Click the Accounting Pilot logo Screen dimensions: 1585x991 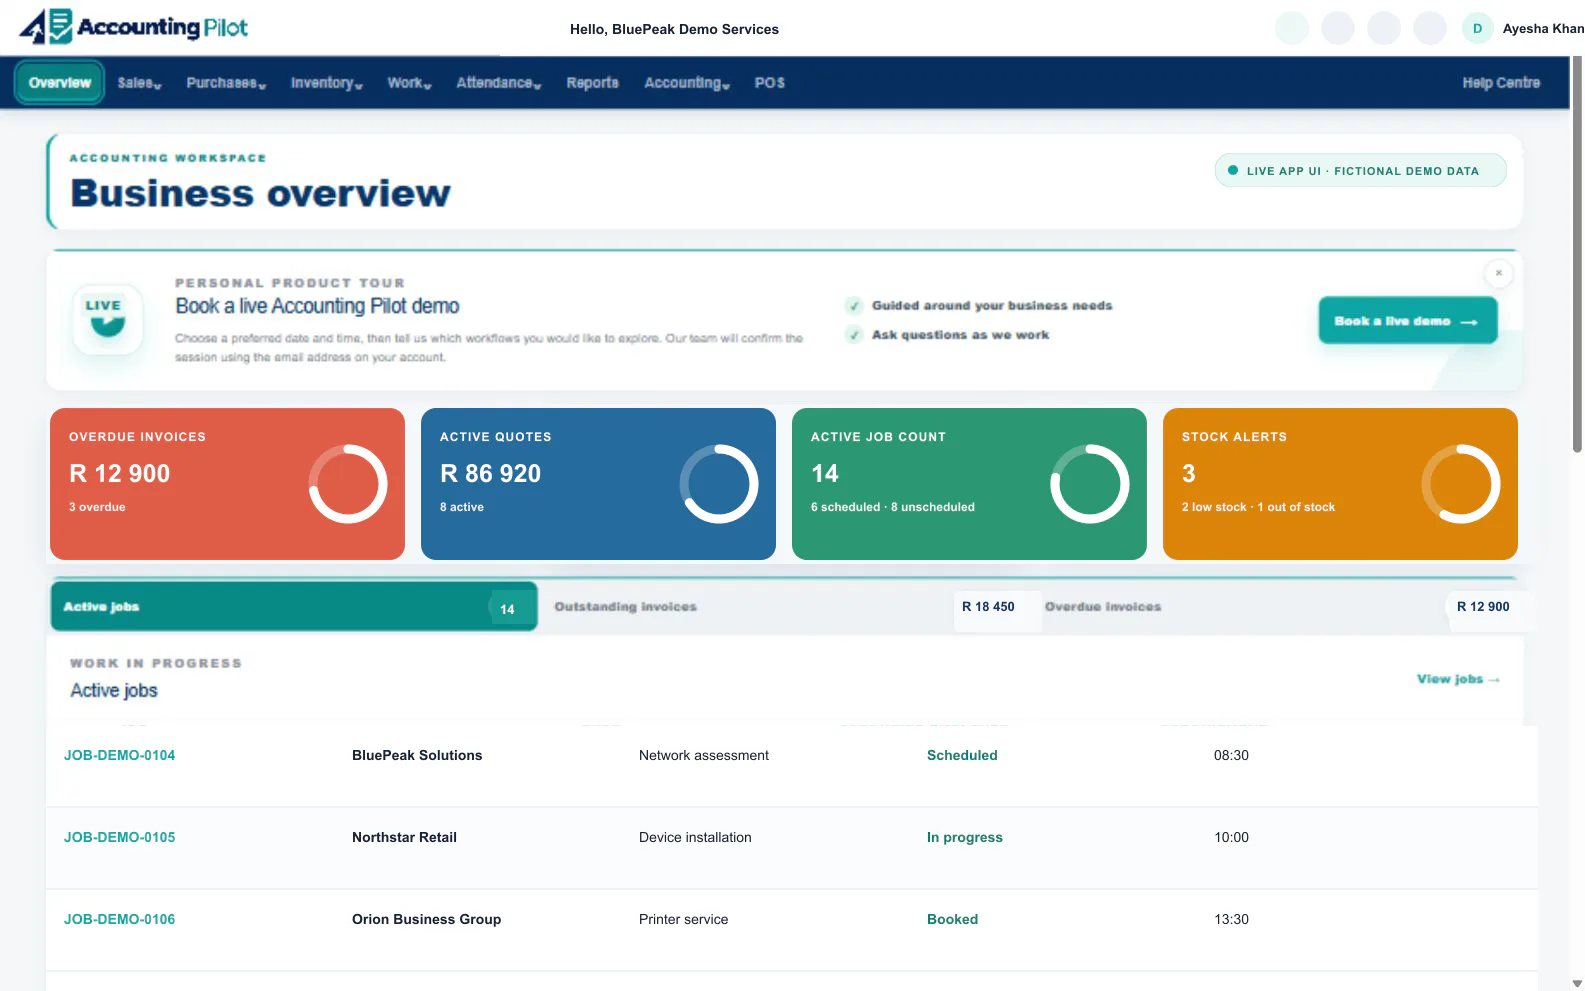click(x=134, y=27)
